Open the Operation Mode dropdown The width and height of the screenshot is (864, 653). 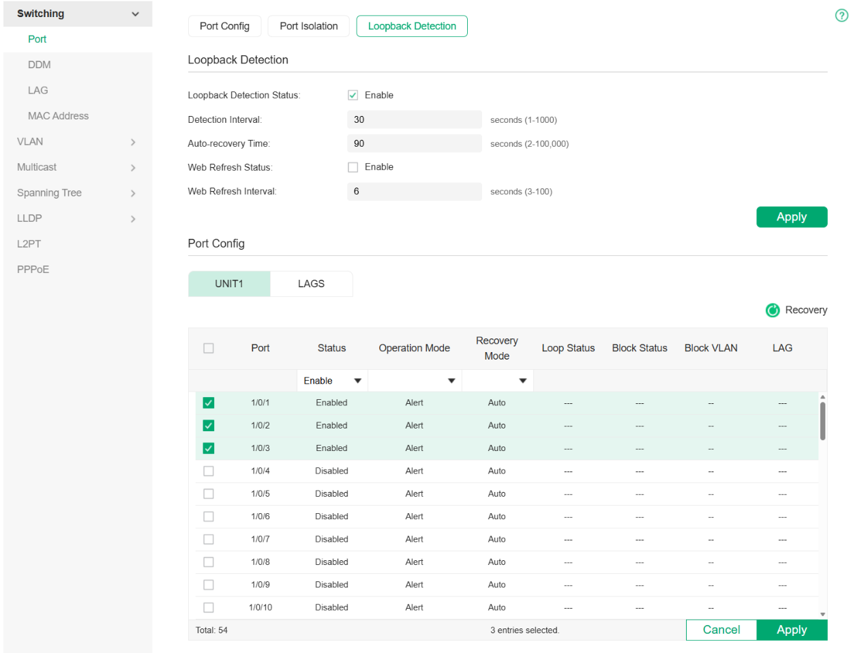point(414,381)
